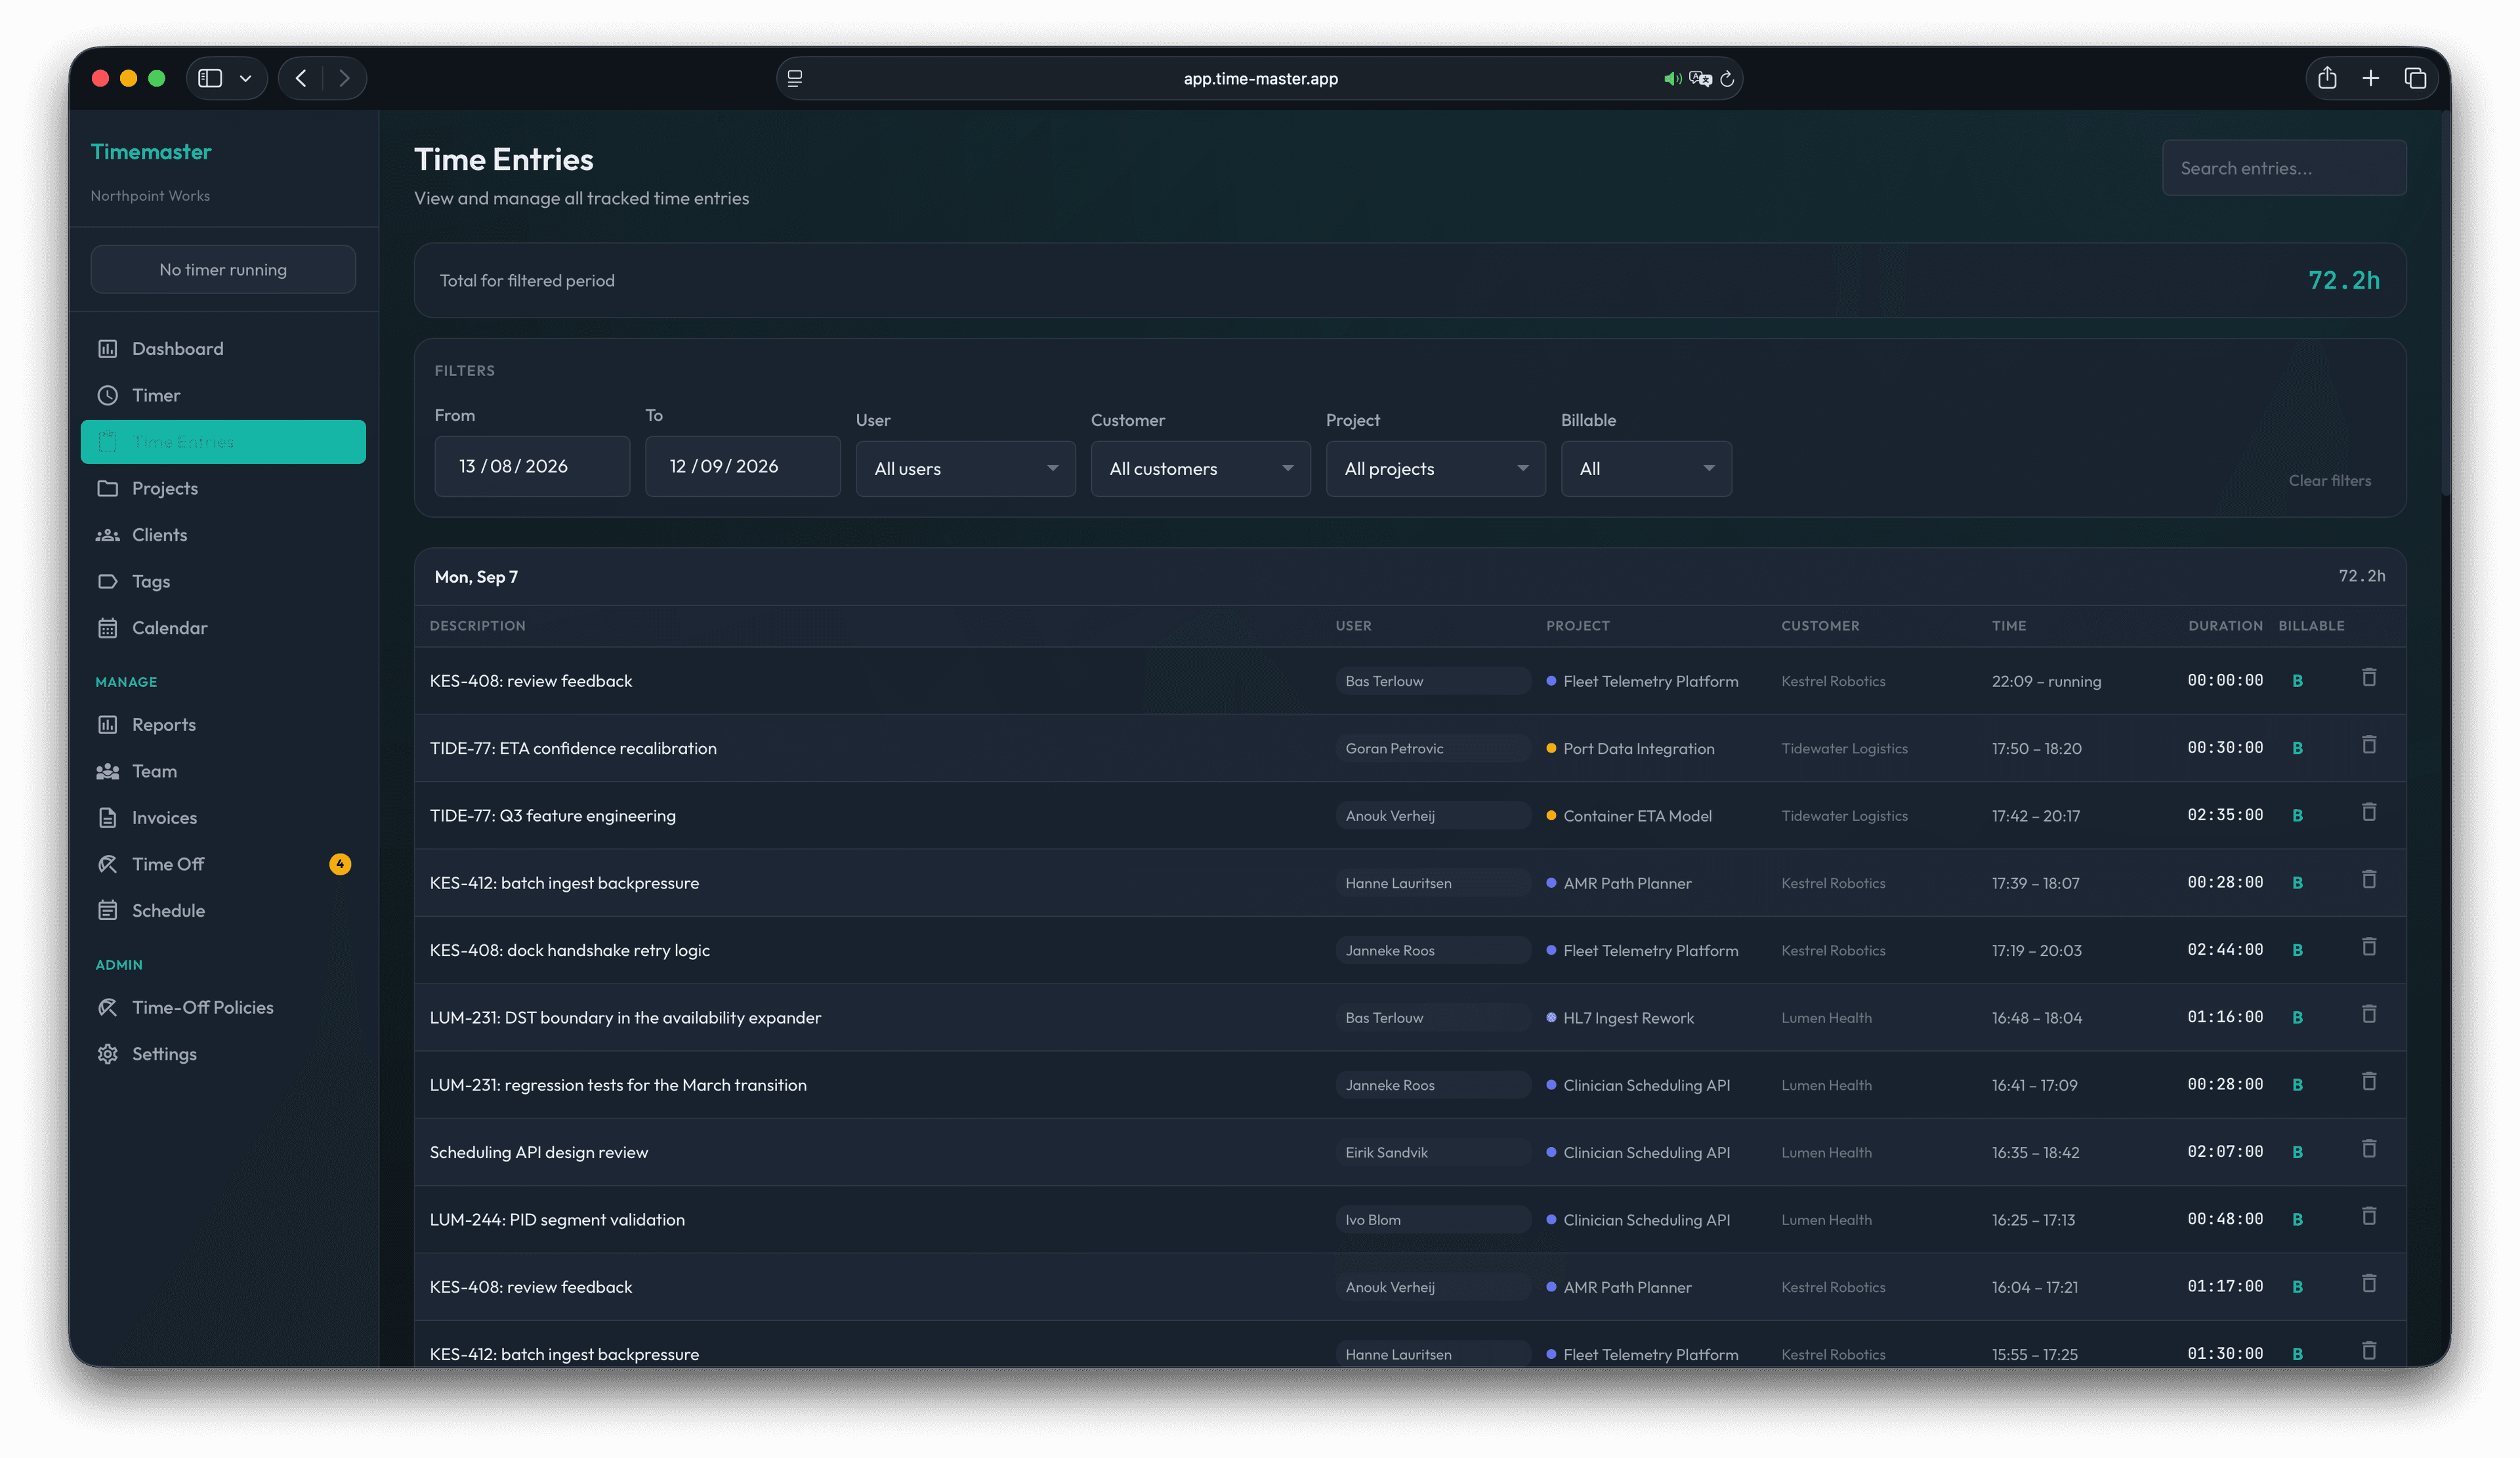The image size is (2520, 1458).
Task: Toggle the browser sidebar panel
Action: pos(210,78)
